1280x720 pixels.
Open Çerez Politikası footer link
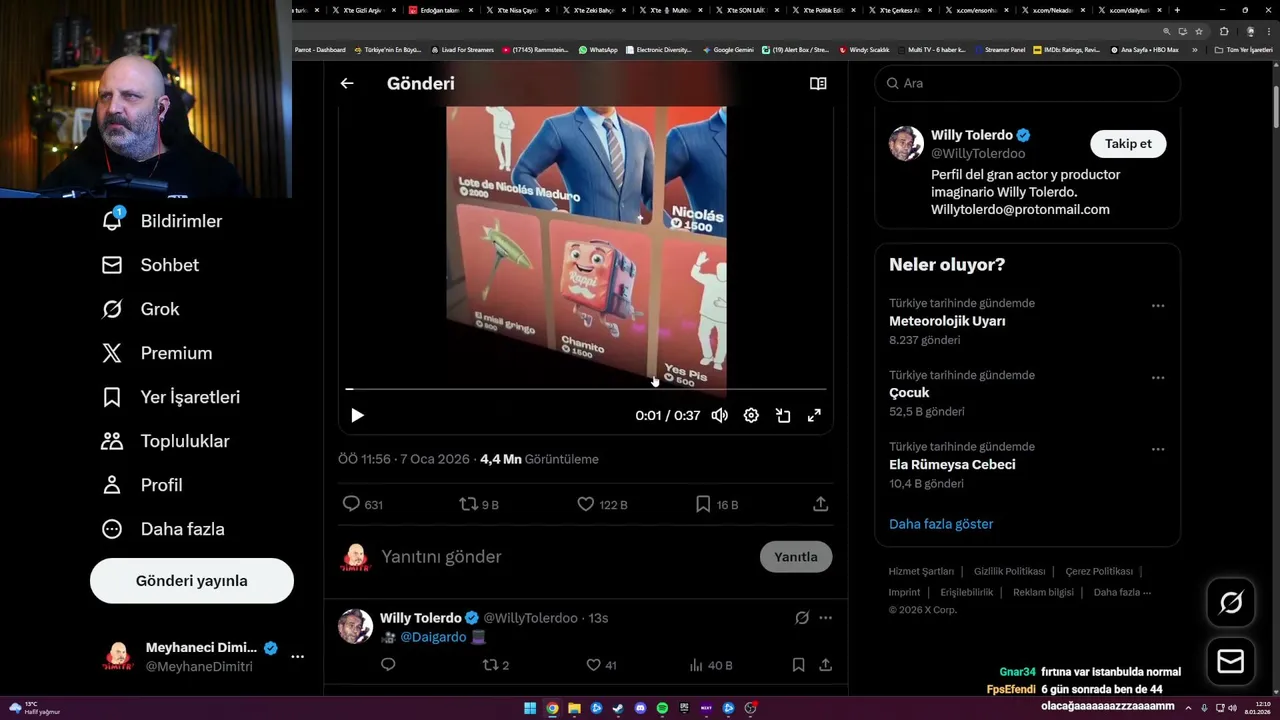point(1099,571)
